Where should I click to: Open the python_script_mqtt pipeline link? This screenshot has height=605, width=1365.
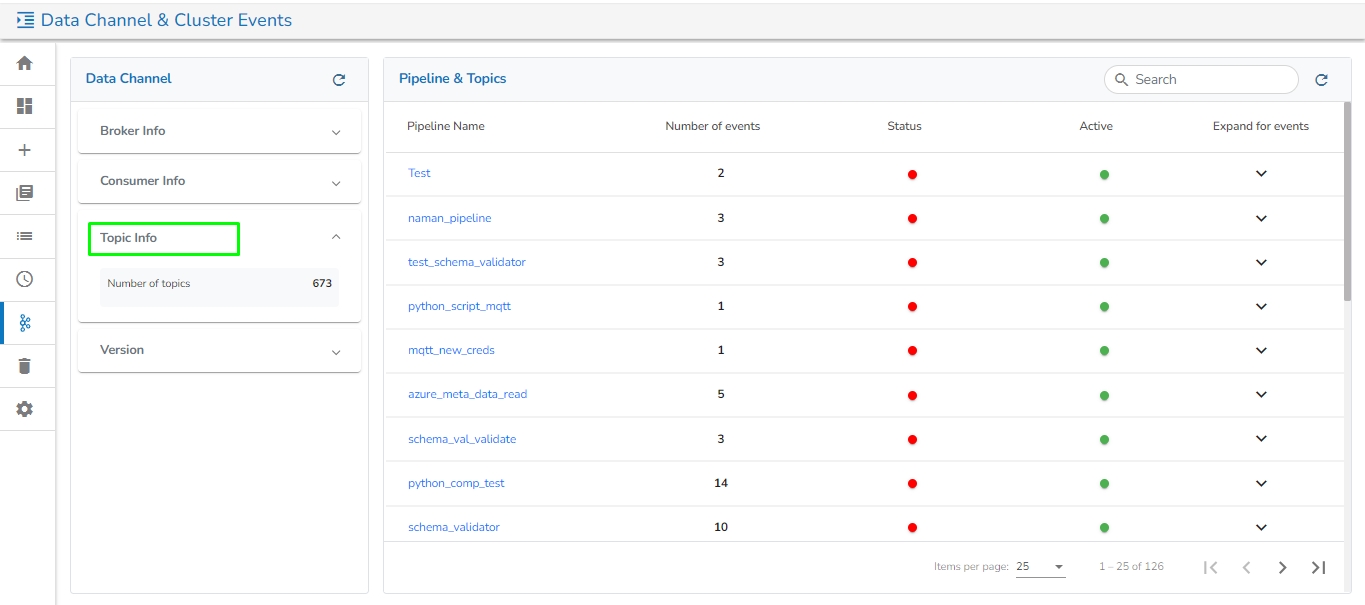point(459,306)
